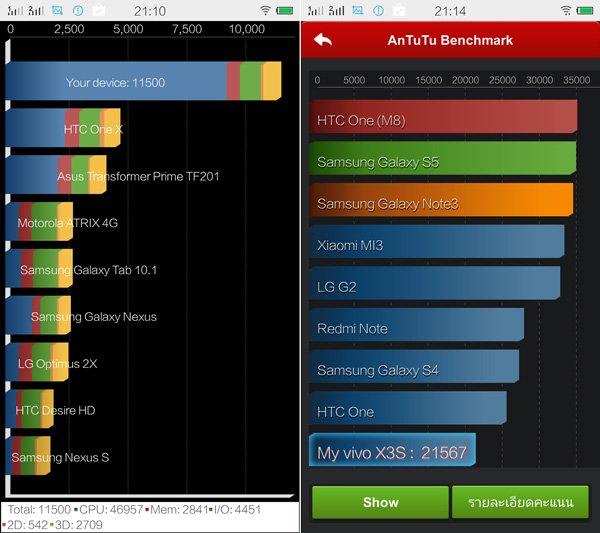The width and height of the screenshot is (600, 533).
Task: Tap the green I/O segment of Your device bar
Action: (x=251, y=81)
